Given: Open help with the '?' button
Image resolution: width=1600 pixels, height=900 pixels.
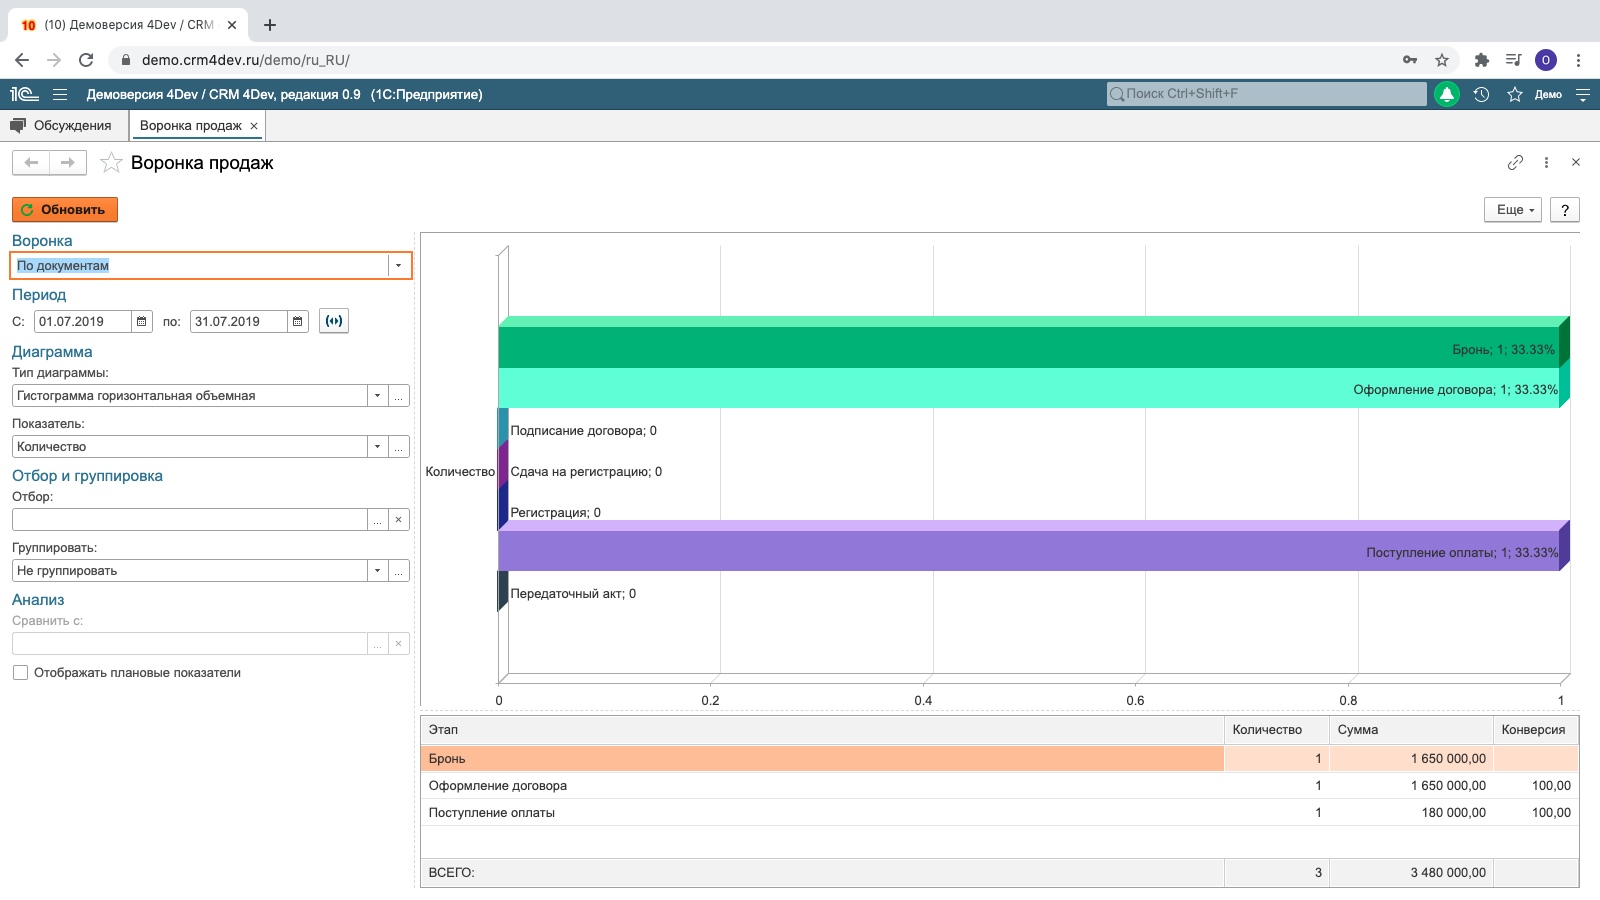Looking at the screenshot, I should (1565, 210).
